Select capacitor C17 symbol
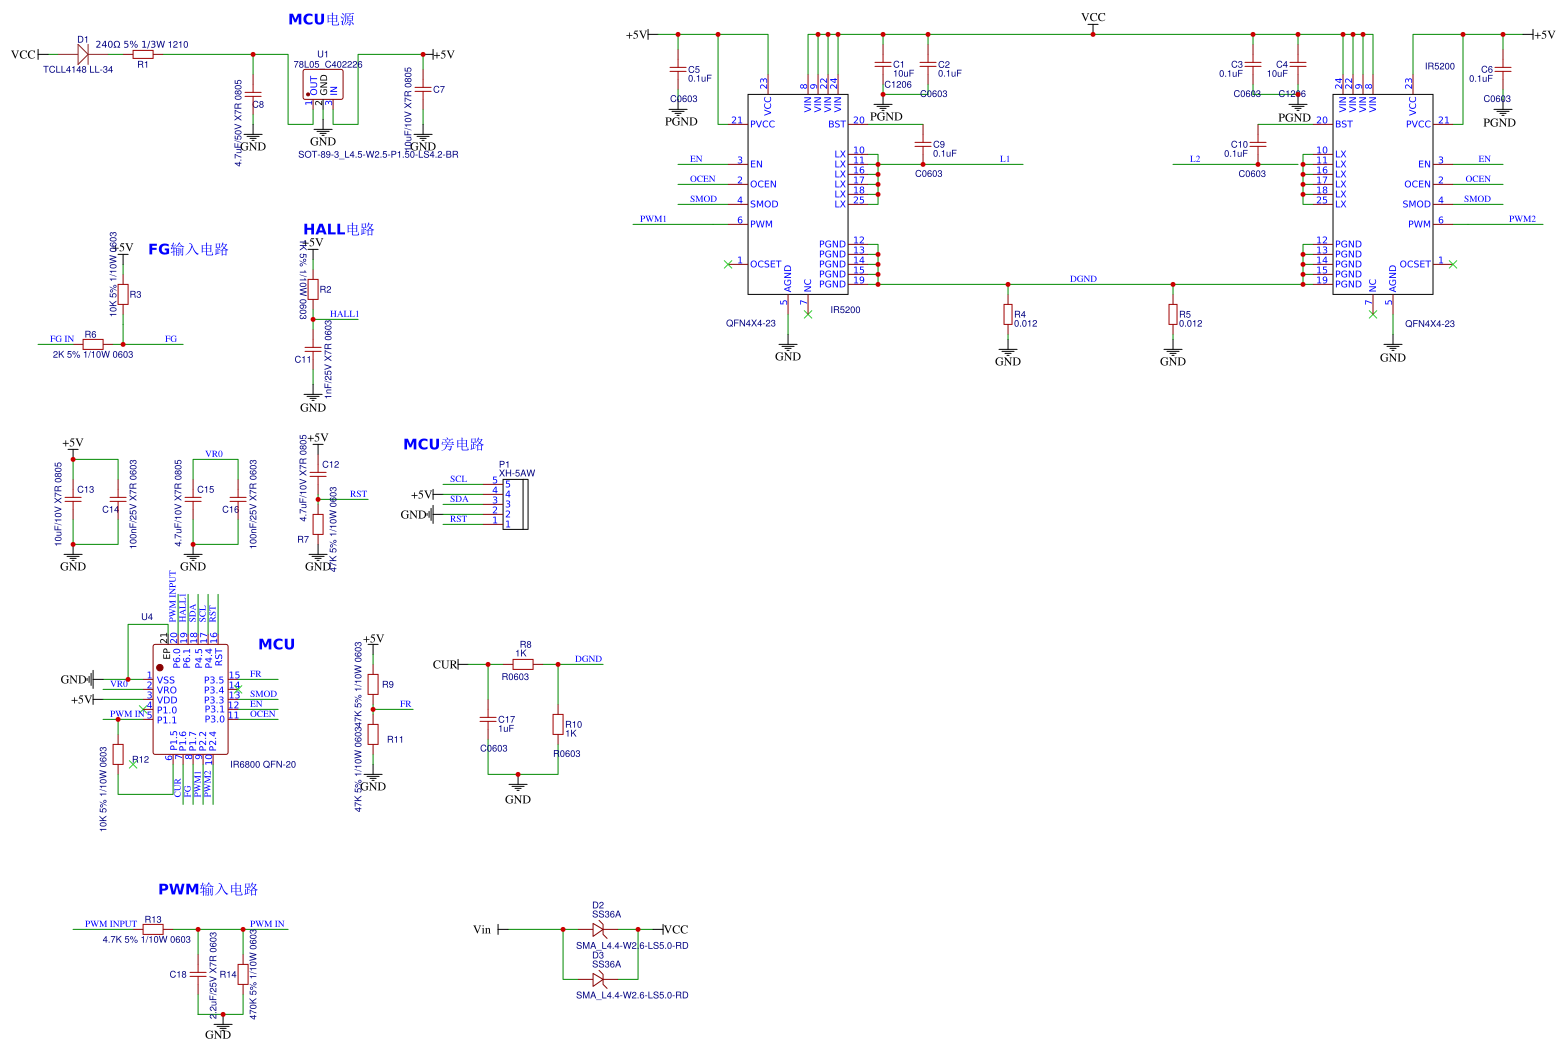This screenshot has height=1051, width=1566. pos(488,719)
